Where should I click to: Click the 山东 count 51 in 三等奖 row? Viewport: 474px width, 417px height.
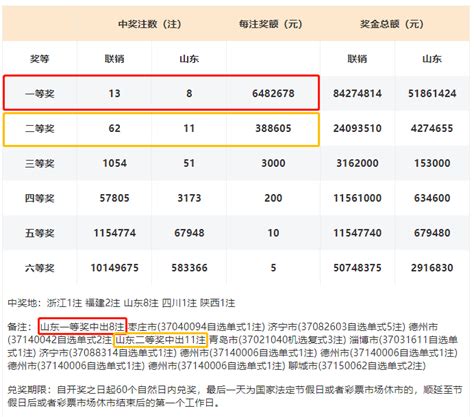click(x=189, y=163)
